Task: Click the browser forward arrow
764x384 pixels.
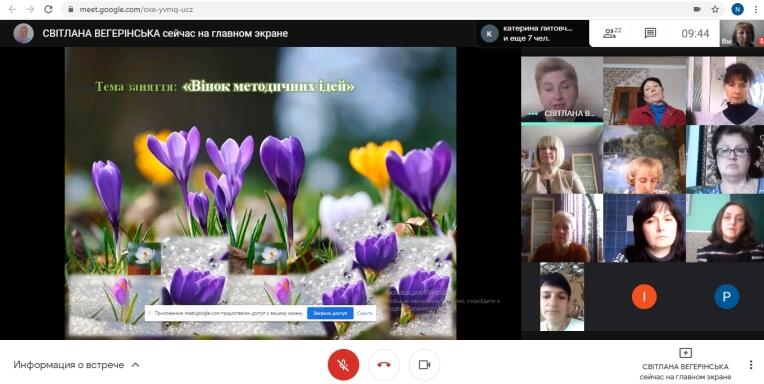Action: [30, 9]
